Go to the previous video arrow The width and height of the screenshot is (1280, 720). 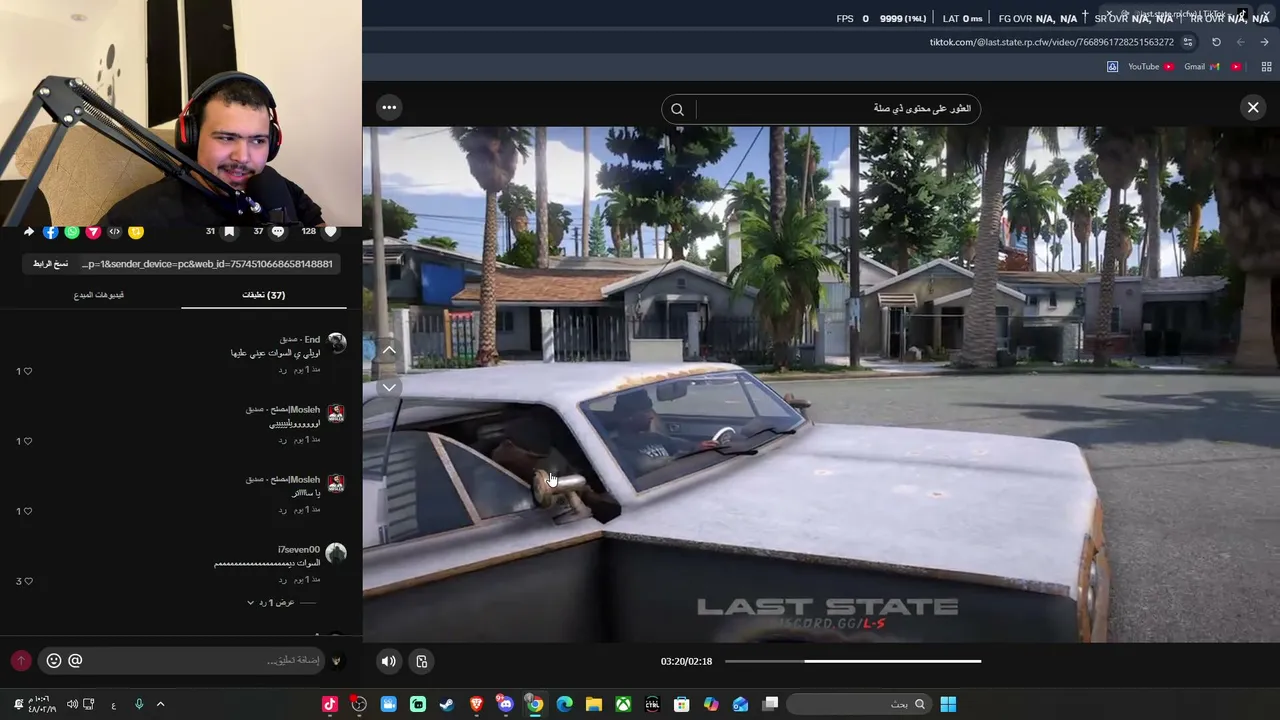[x=389, y=349]
